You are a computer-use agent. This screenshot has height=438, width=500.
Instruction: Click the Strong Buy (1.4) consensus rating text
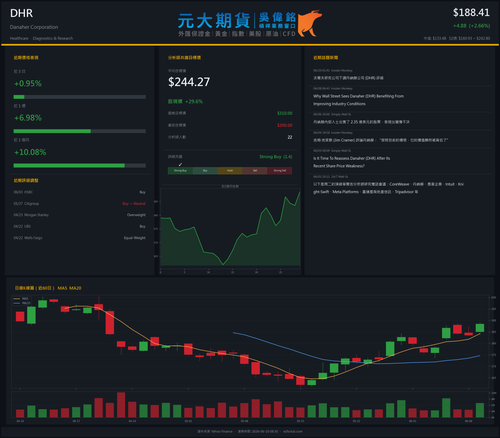(276, 157)
